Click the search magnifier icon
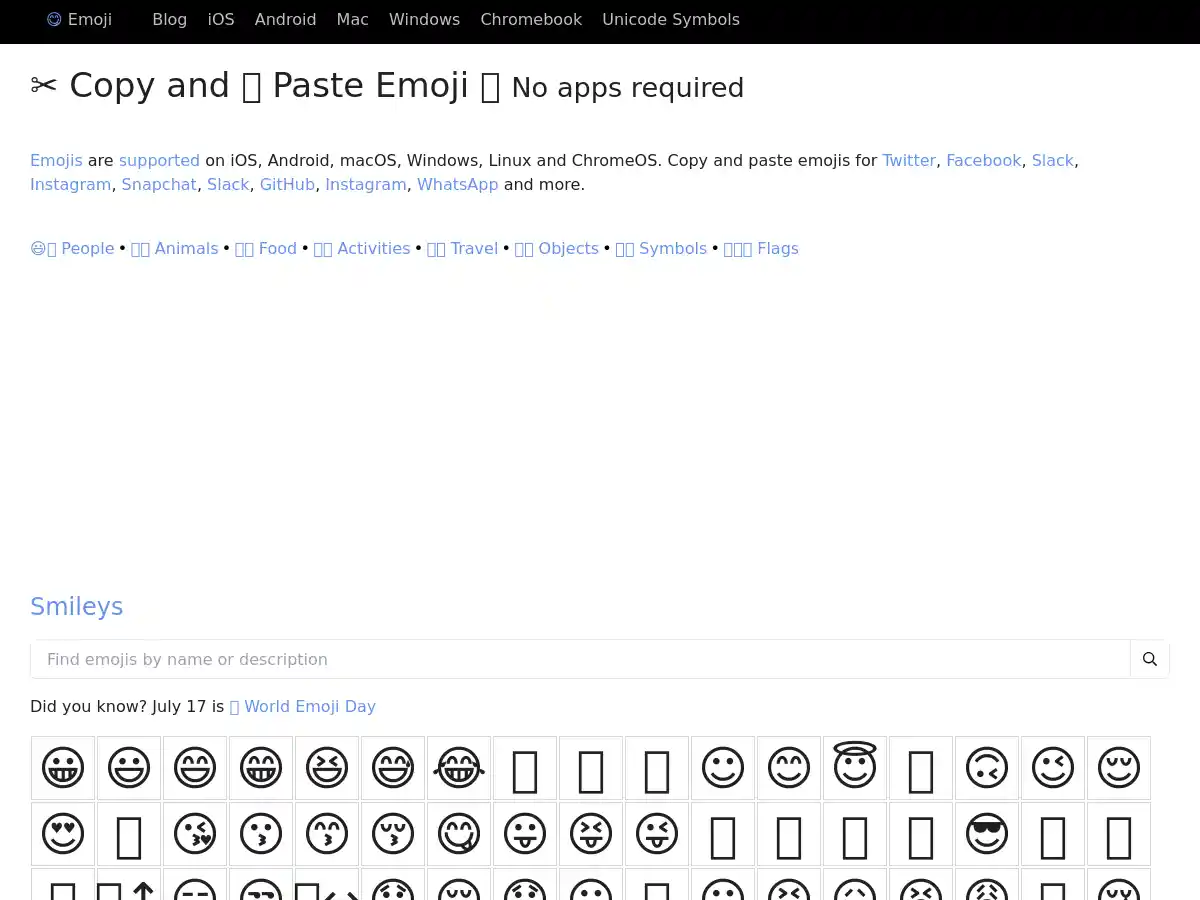This screenshot has width=1200, height=900. pos(1149,659)
